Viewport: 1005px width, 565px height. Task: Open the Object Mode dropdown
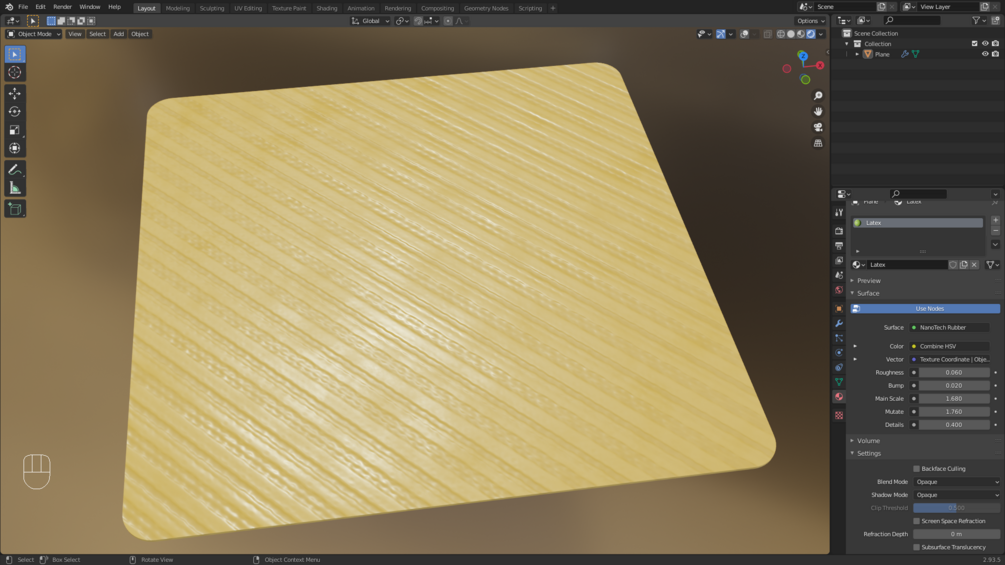pos(33,34)
